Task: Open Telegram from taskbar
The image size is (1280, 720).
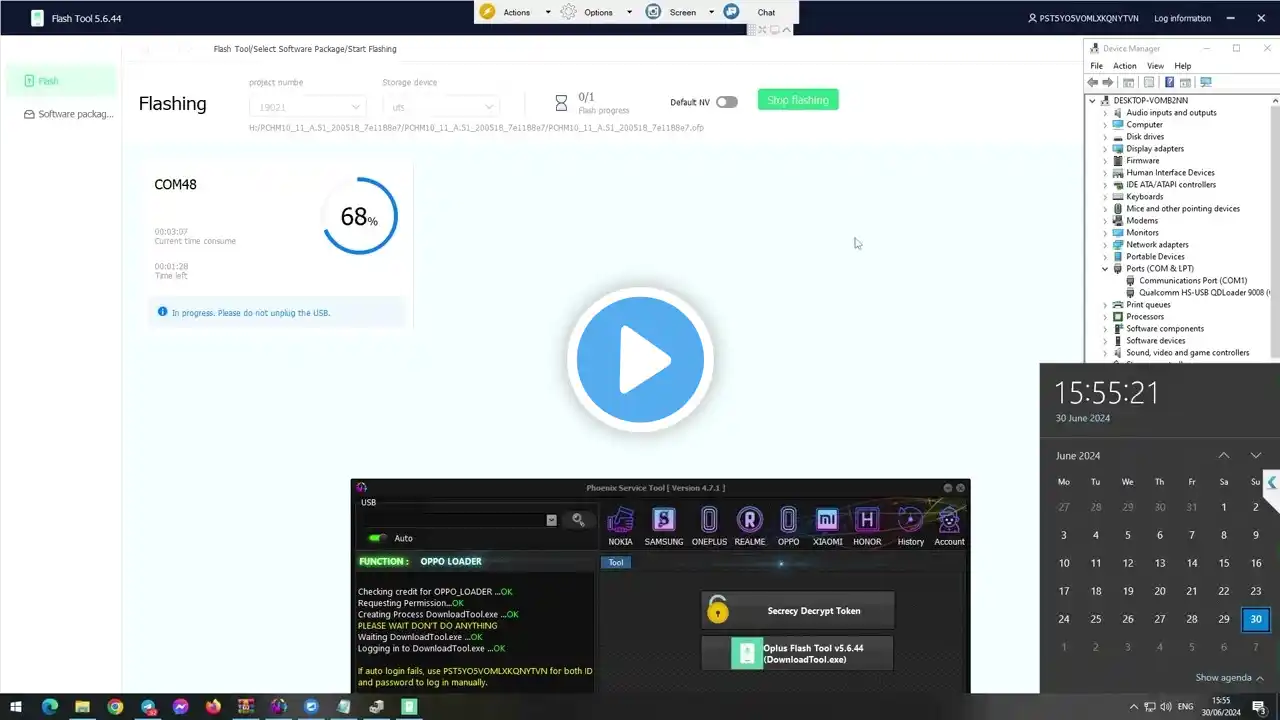Action: pyautogui.click(x=148, y=707)
